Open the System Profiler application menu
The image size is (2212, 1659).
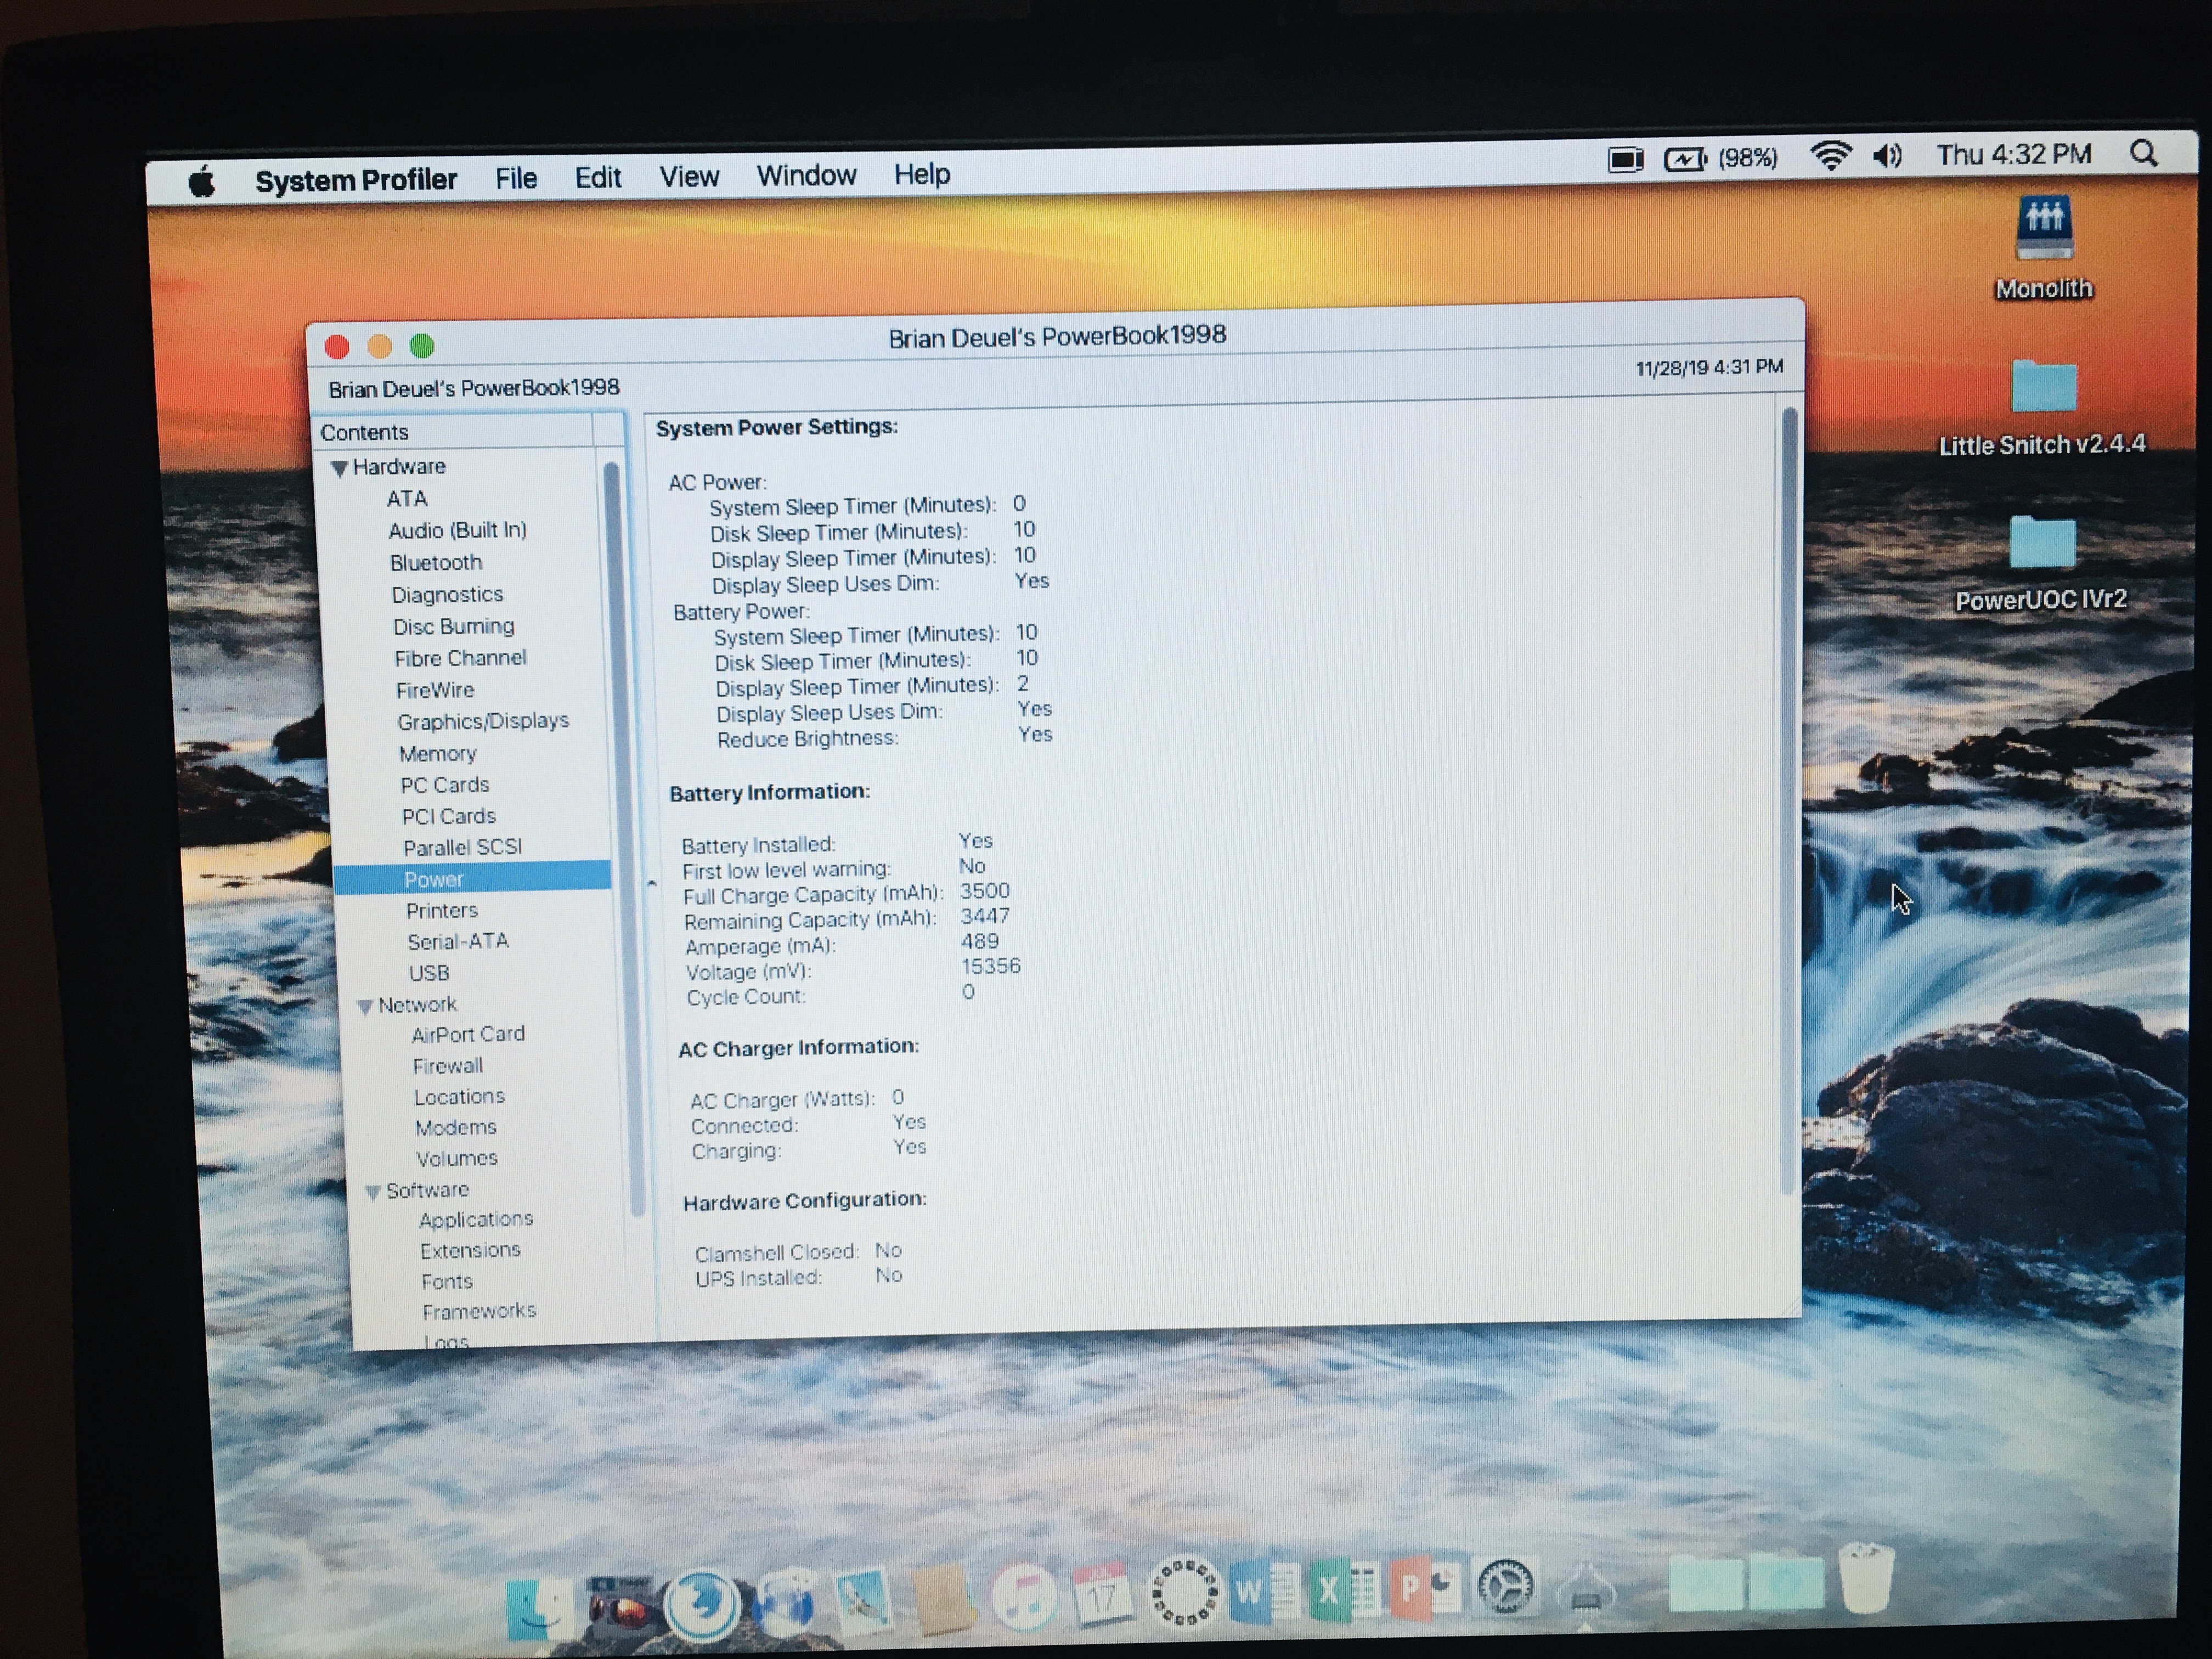[x=356, y=180]
